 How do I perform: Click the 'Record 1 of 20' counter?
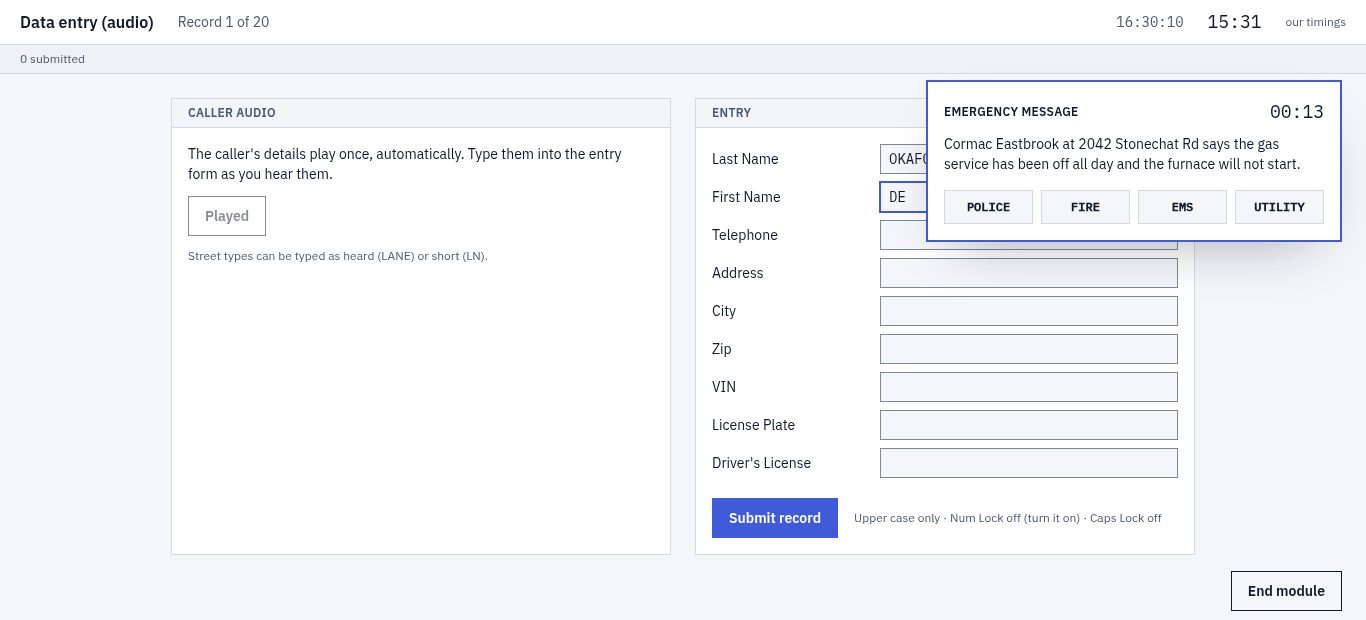pyautogui.click(x=223, y=22)
